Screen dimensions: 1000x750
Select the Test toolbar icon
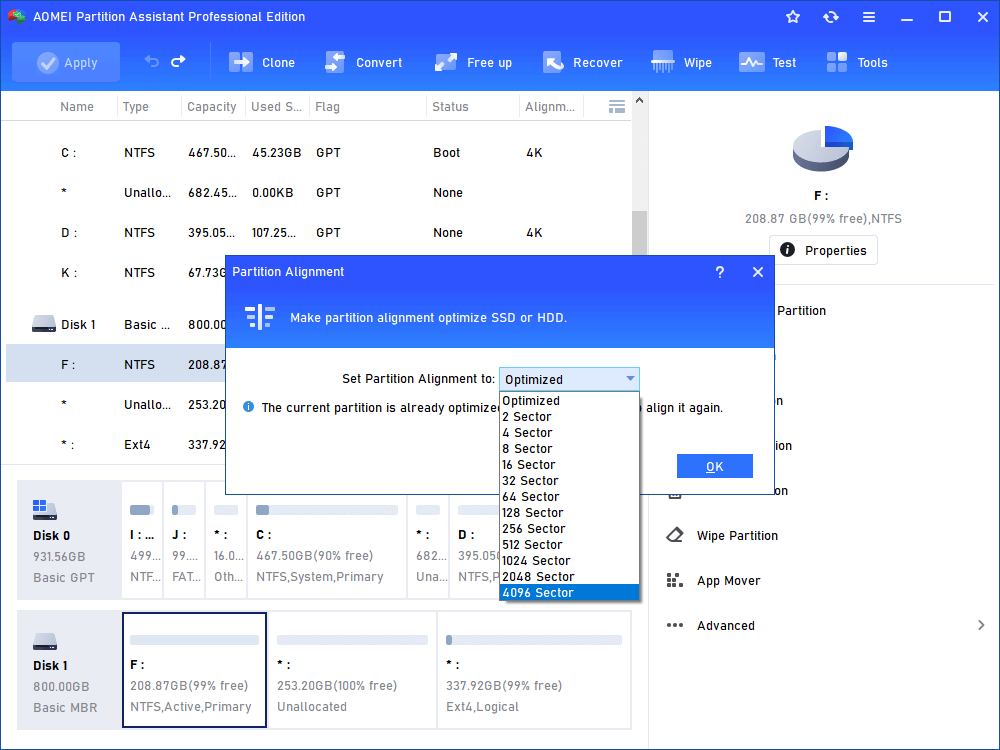(752, 62)
